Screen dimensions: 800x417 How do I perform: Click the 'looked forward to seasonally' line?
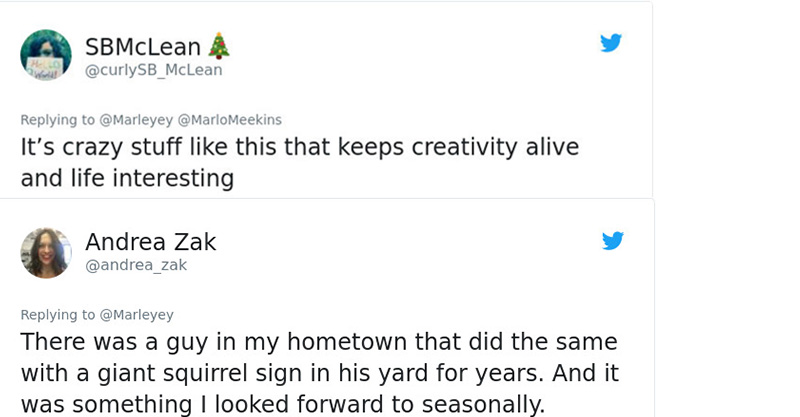click(x=282, y=404)
